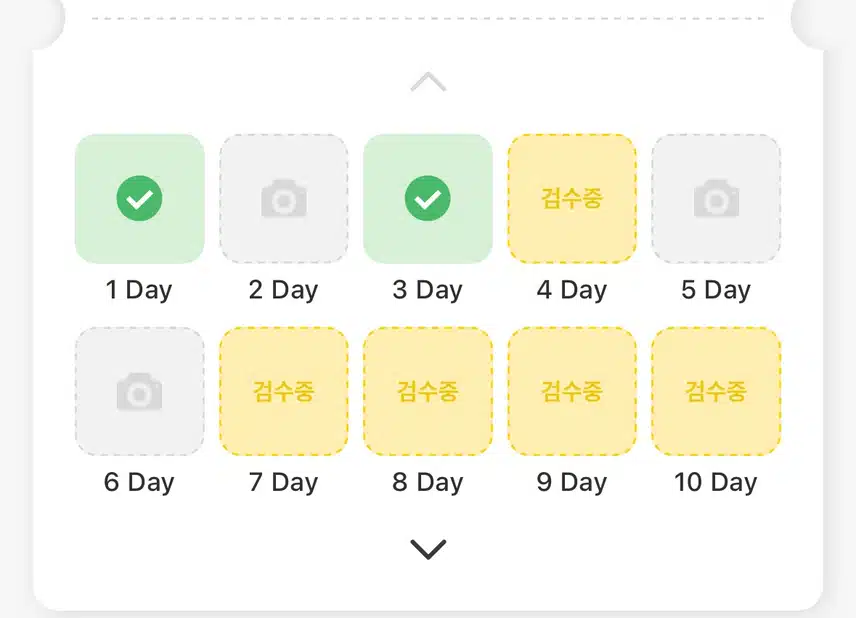
Task: Click the "1 Day" label
Action: (x=139, y=290)
